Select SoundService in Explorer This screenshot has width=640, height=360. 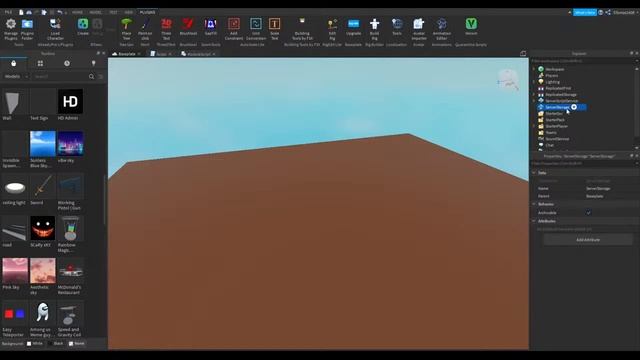[557, 139]
